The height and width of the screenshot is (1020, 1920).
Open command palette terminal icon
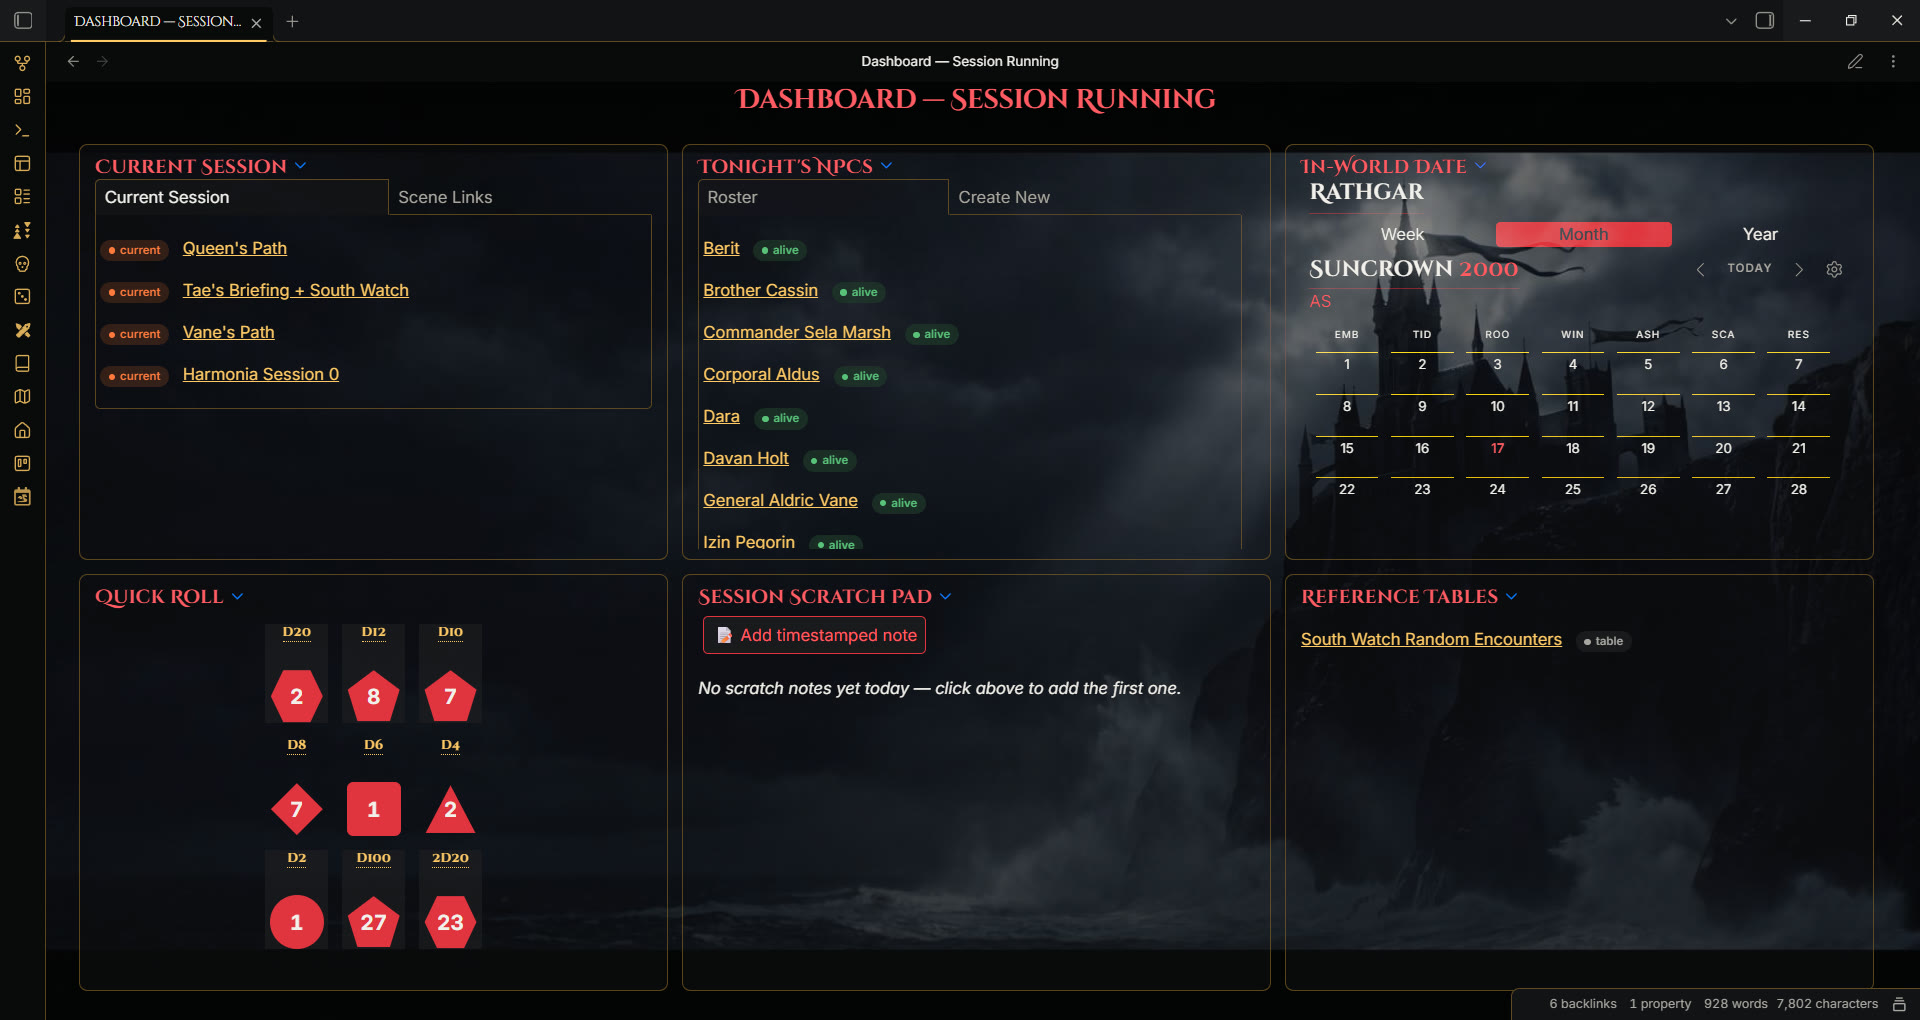(x=22, y=130)
